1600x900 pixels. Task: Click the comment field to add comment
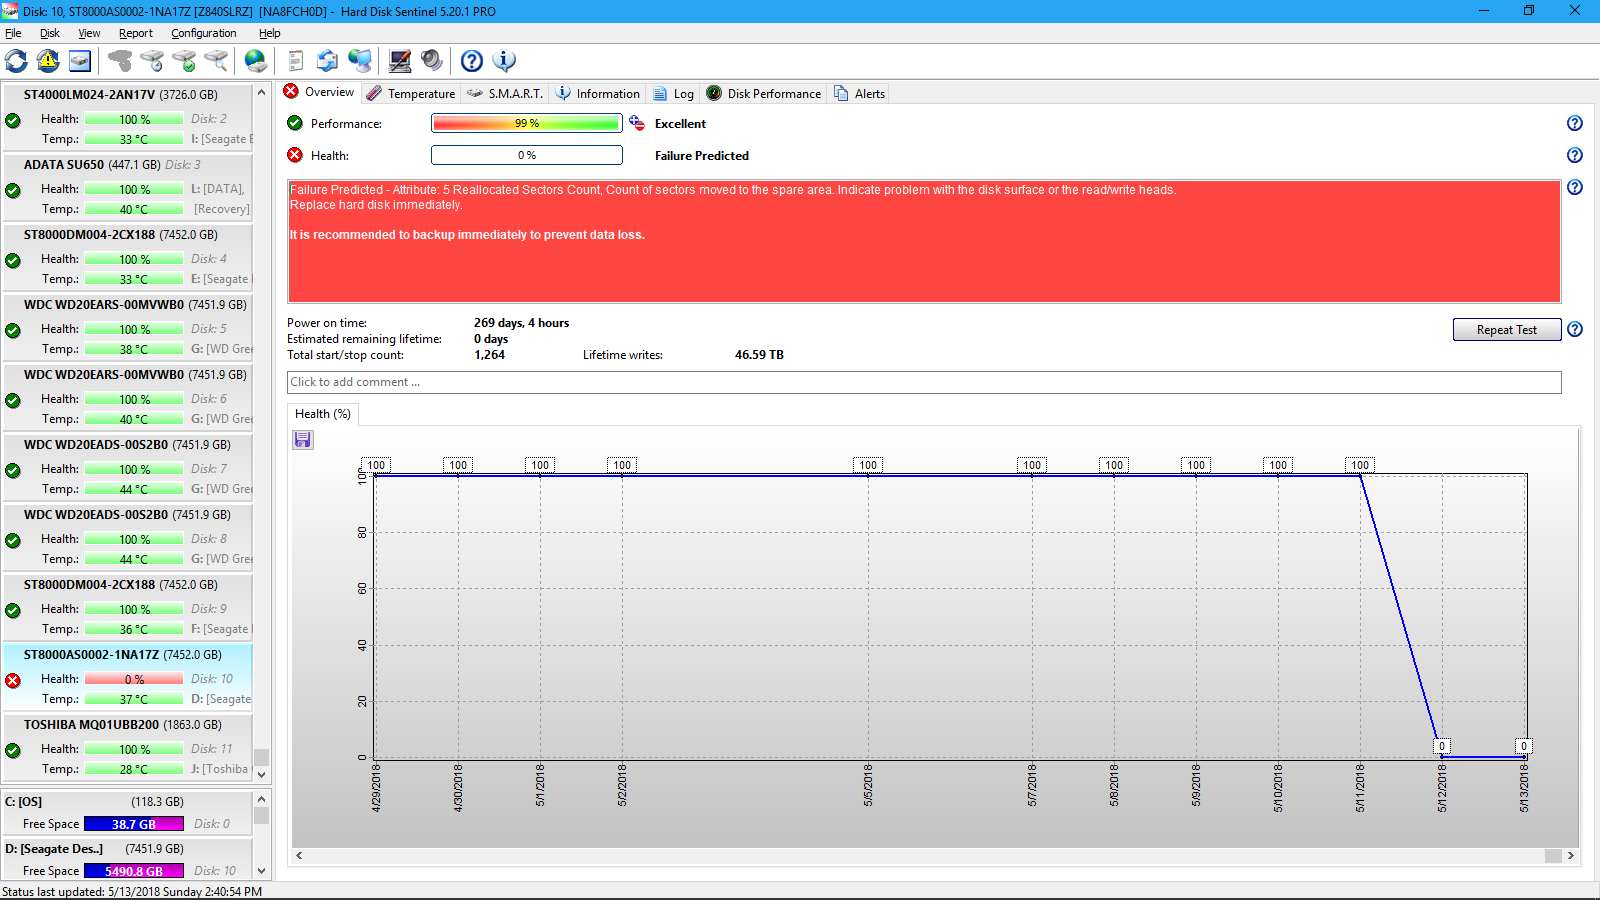point(924,382)
